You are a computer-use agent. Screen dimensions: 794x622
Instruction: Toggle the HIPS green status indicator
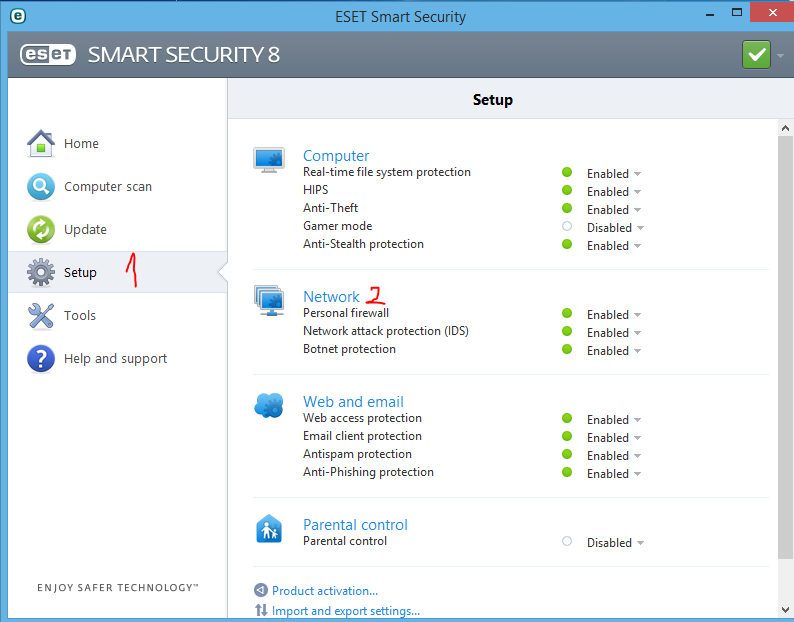coord(567,191)
